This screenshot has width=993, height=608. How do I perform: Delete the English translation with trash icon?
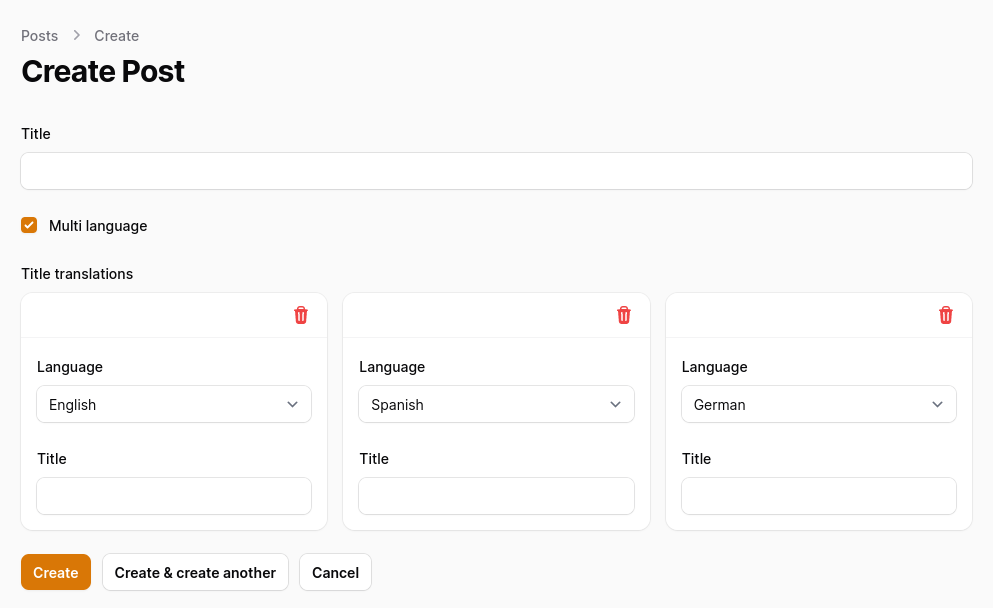pyautogui.click(x=301, y=315)
